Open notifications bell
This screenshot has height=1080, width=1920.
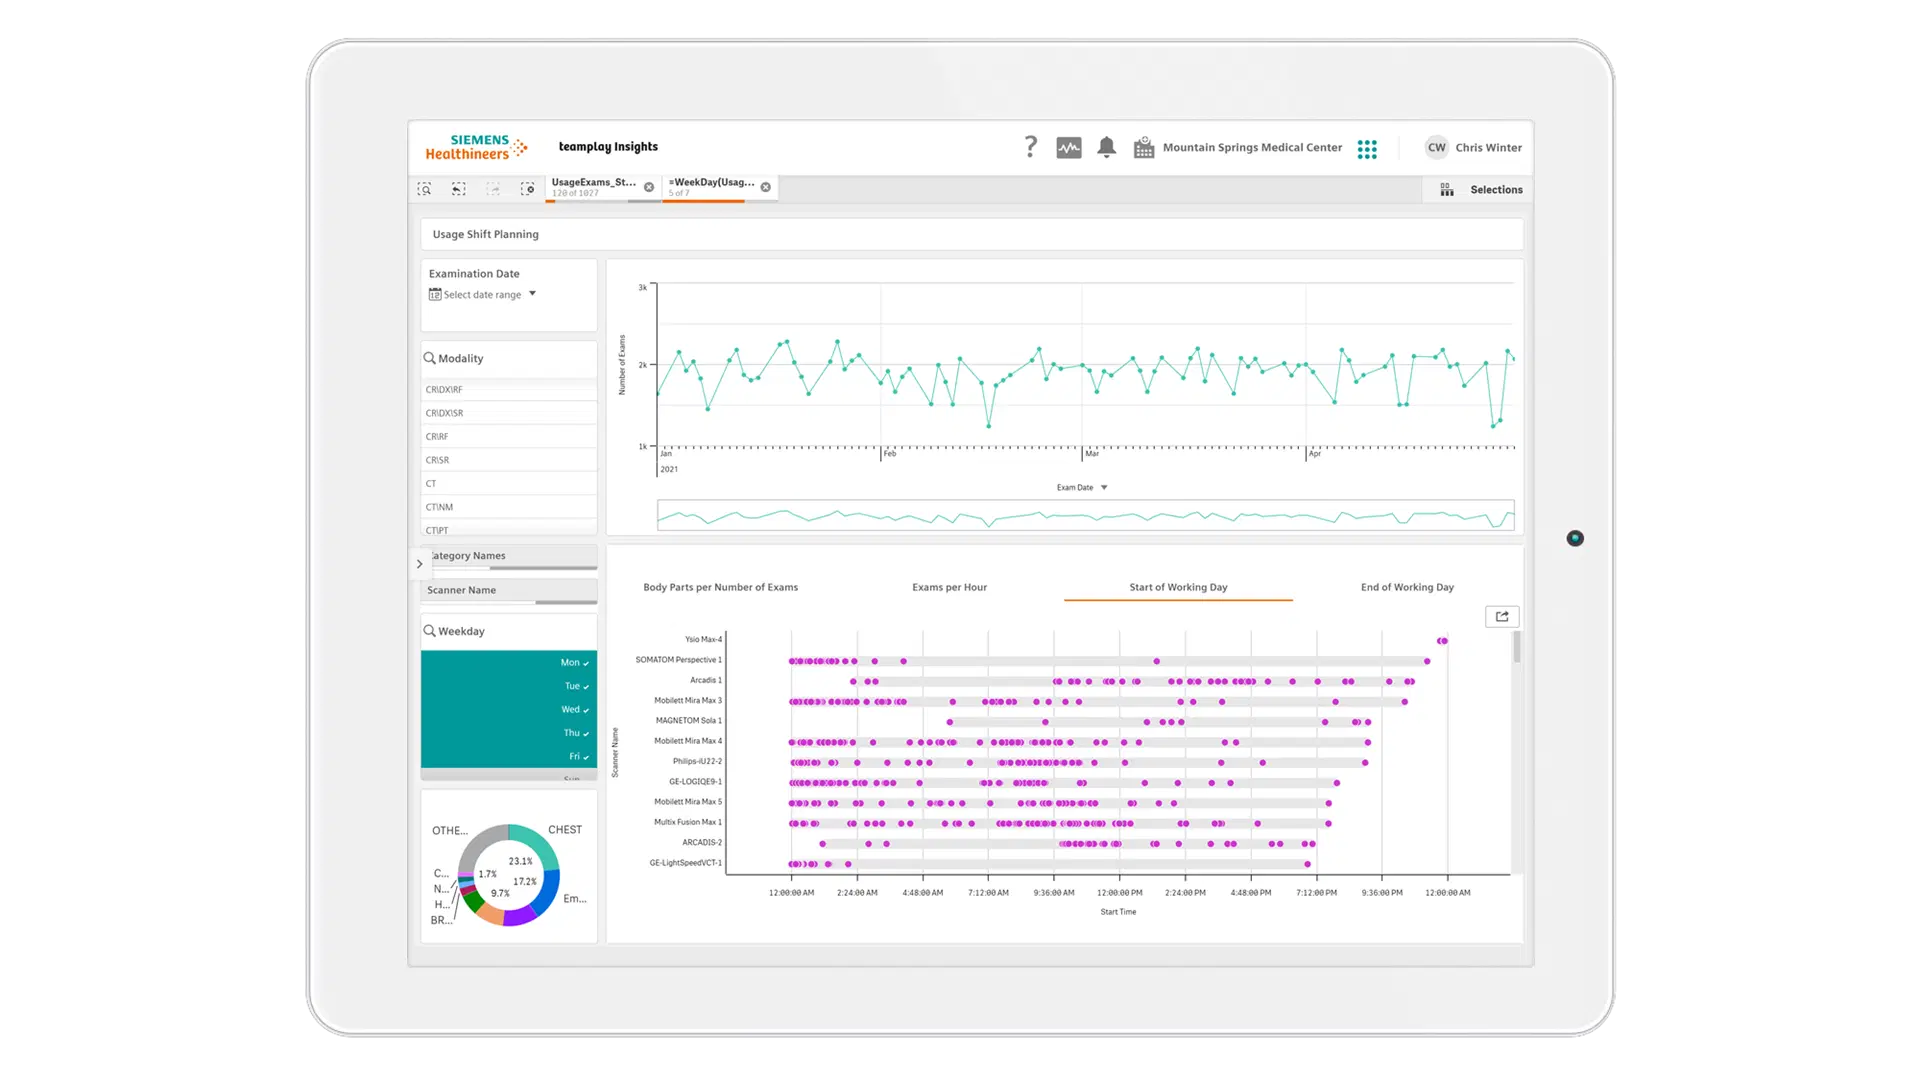pyautogui.click(x=1106, y=148)
